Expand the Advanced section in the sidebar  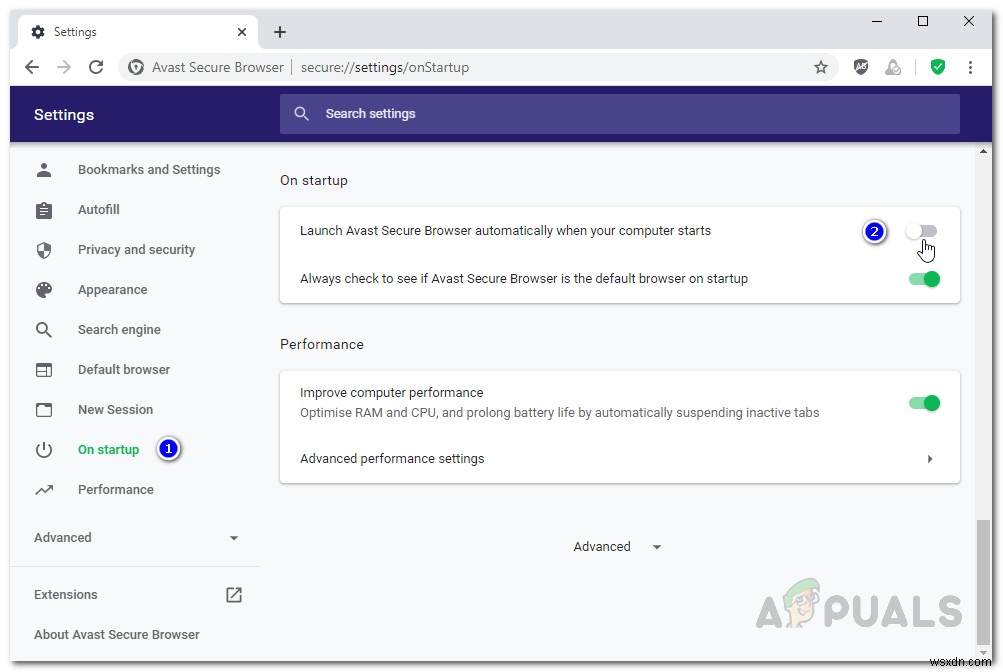(234, 537)
